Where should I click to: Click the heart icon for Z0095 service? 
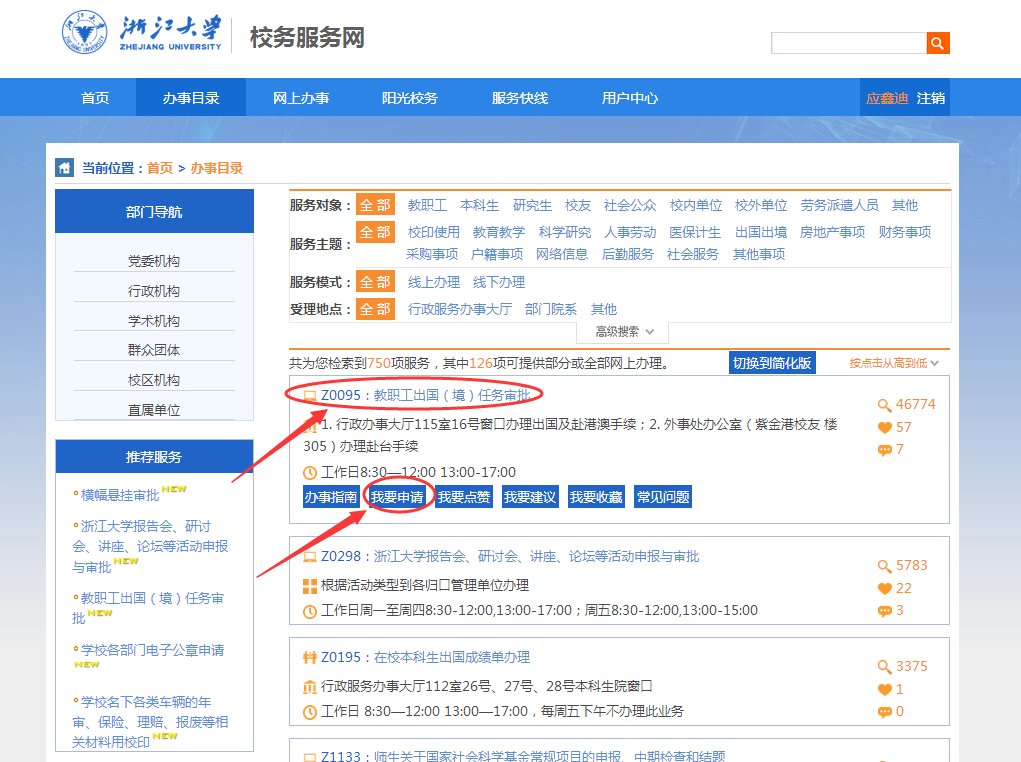884,428
